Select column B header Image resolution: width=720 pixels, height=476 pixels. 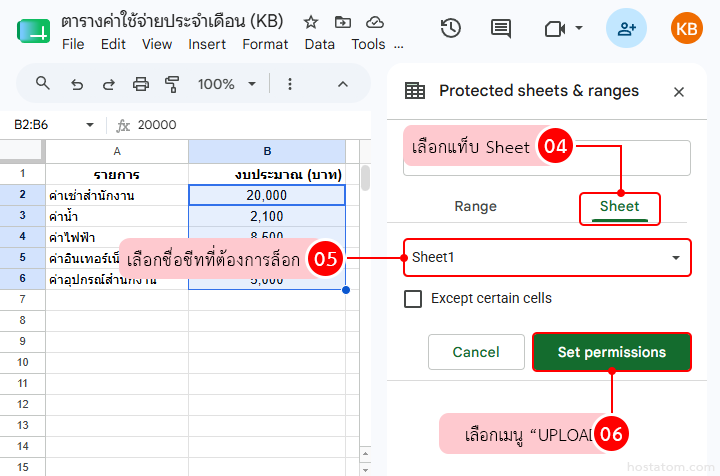(267, 151)
